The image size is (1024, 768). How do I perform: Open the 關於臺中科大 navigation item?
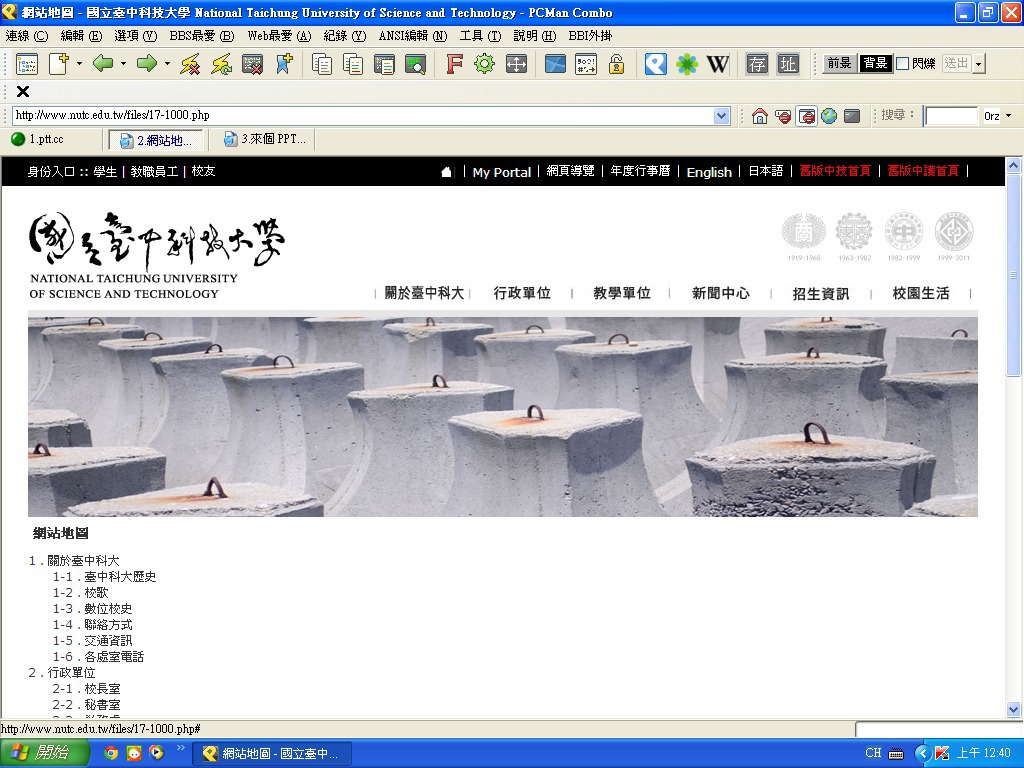(424, 293)
